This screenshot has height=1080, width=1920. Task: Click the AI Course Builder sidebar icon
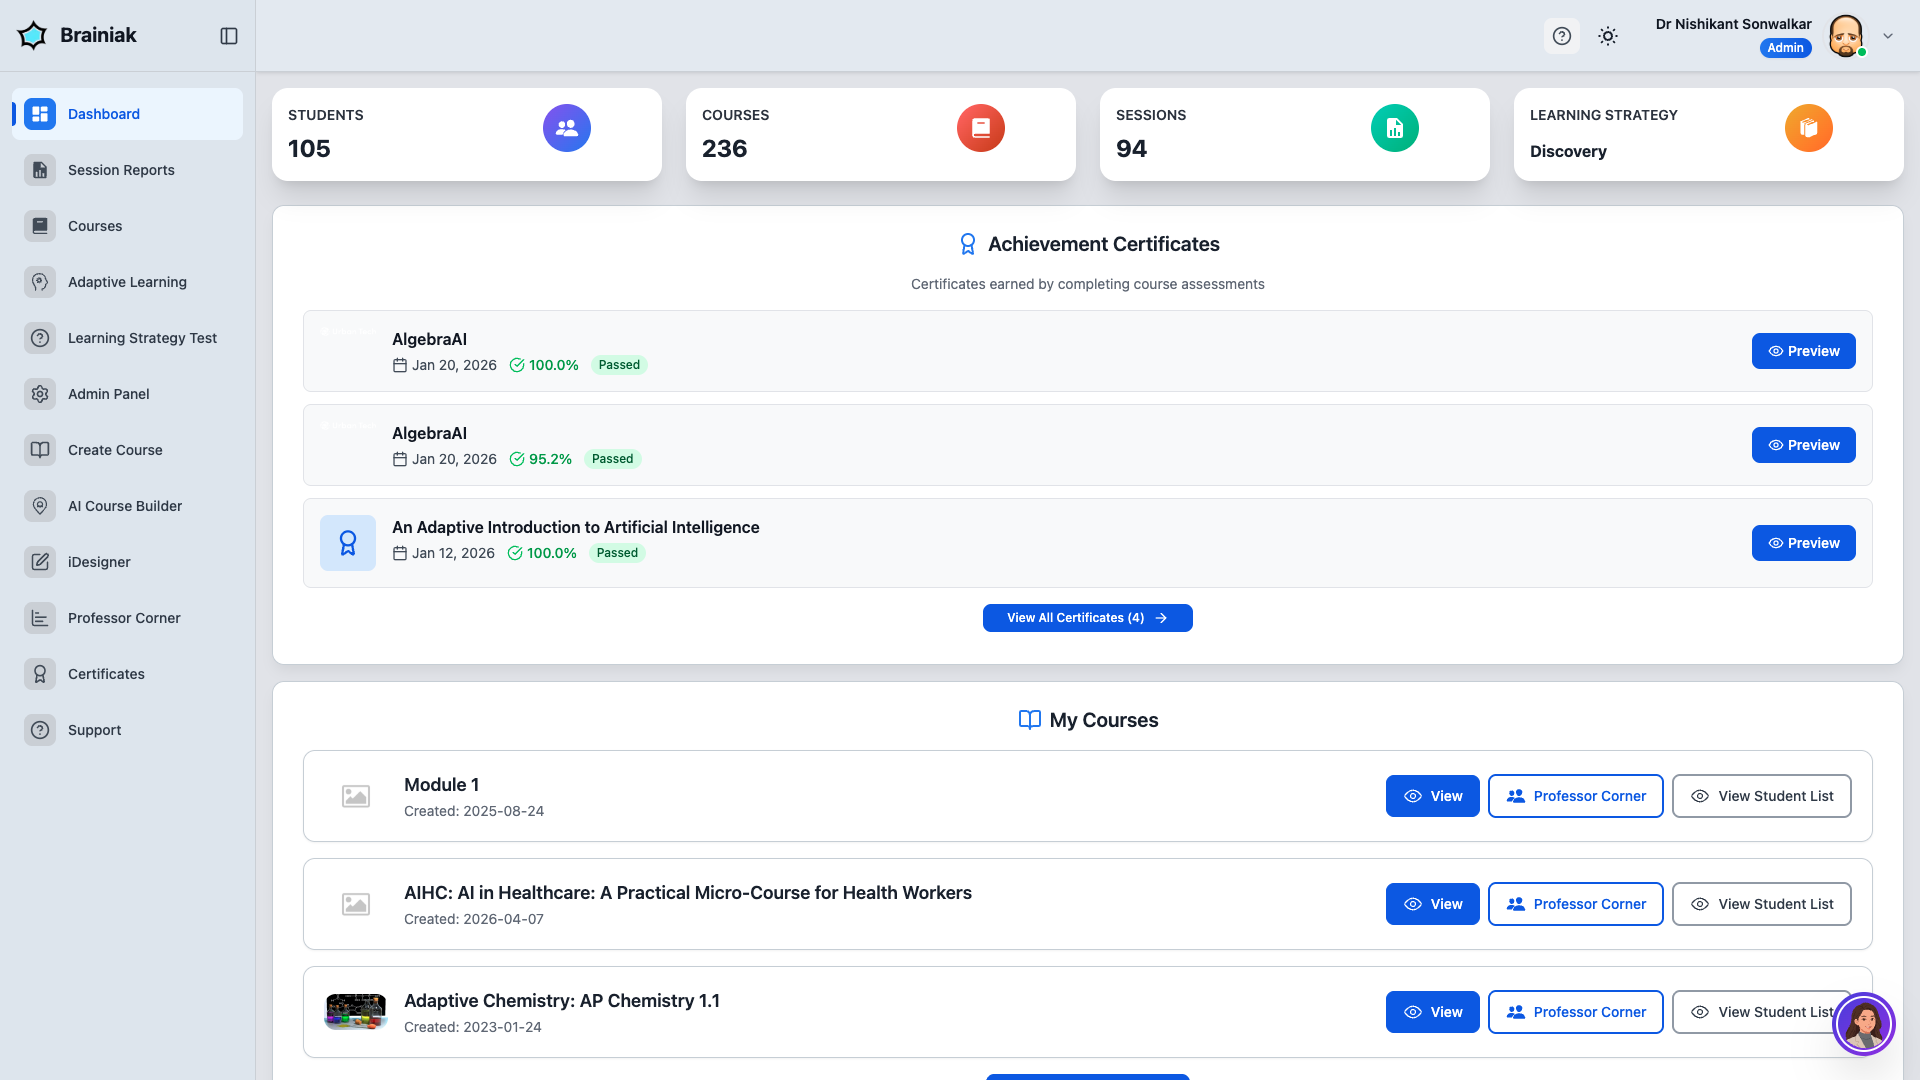[x=40, y=506]
